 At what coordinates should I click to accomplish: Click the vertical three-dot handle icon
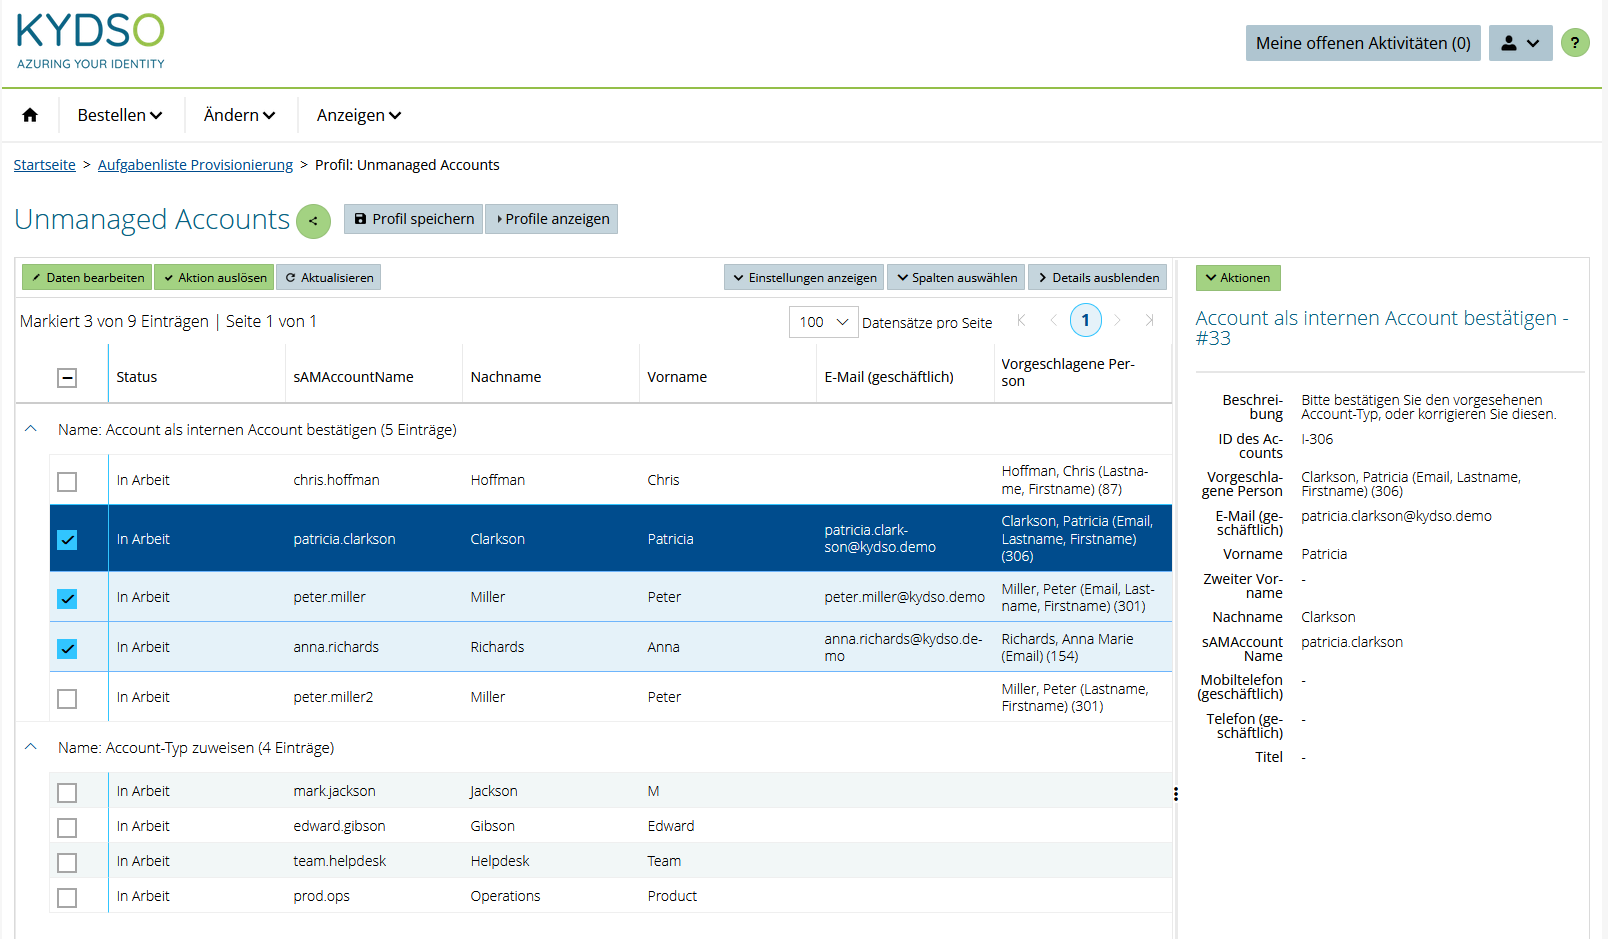pyautogui.click(x=1176, y=795)
